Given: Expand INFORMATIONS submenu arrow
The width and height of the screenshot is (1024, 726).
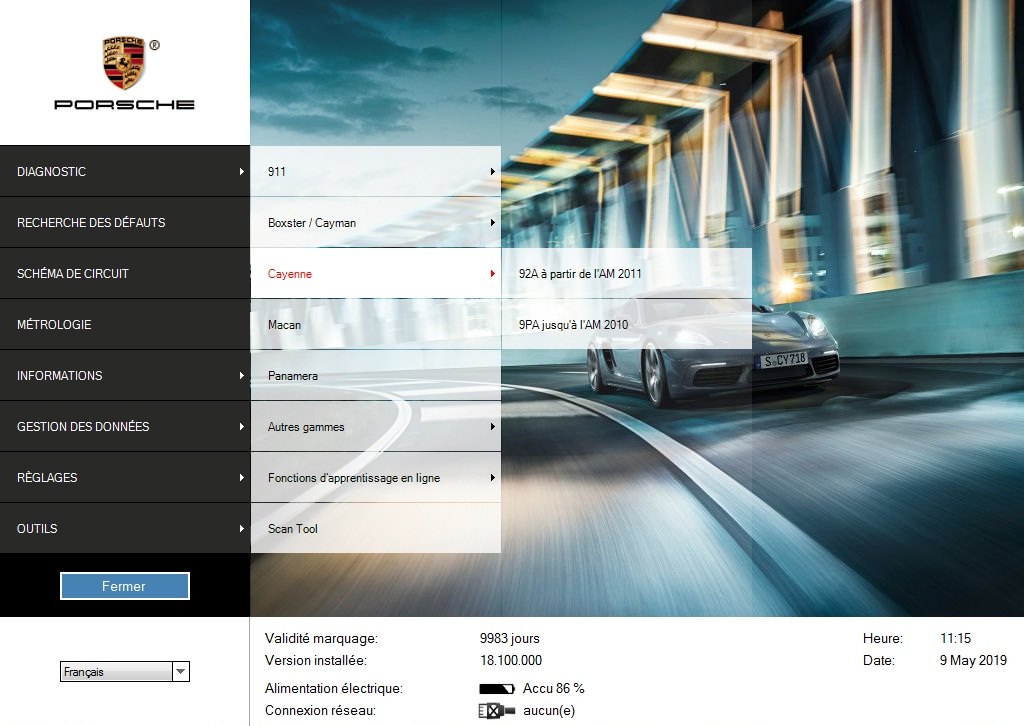Looking at the screenshot, I should pyautogui.click(x=242, y=375).
